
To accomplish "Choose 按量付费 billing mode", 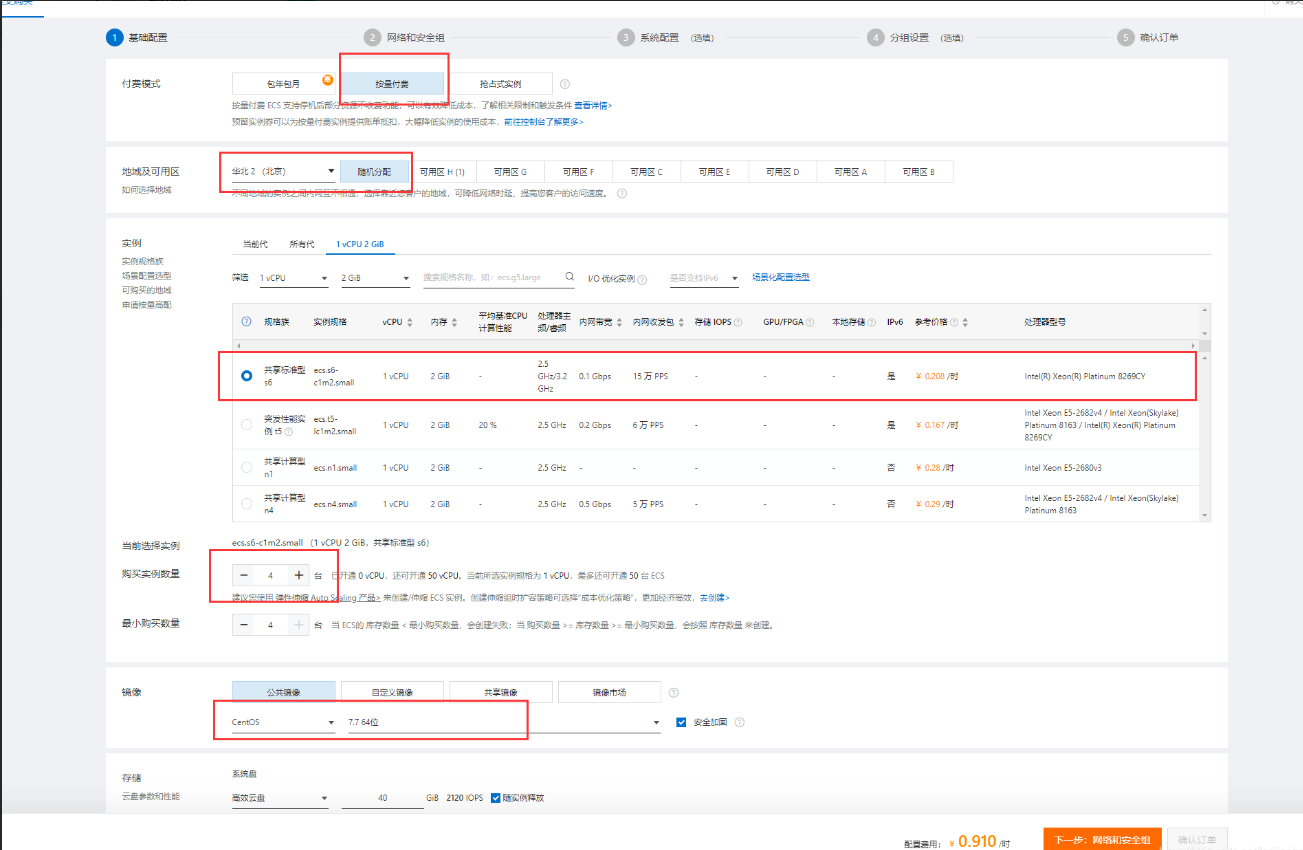I will tap(392, 84).
